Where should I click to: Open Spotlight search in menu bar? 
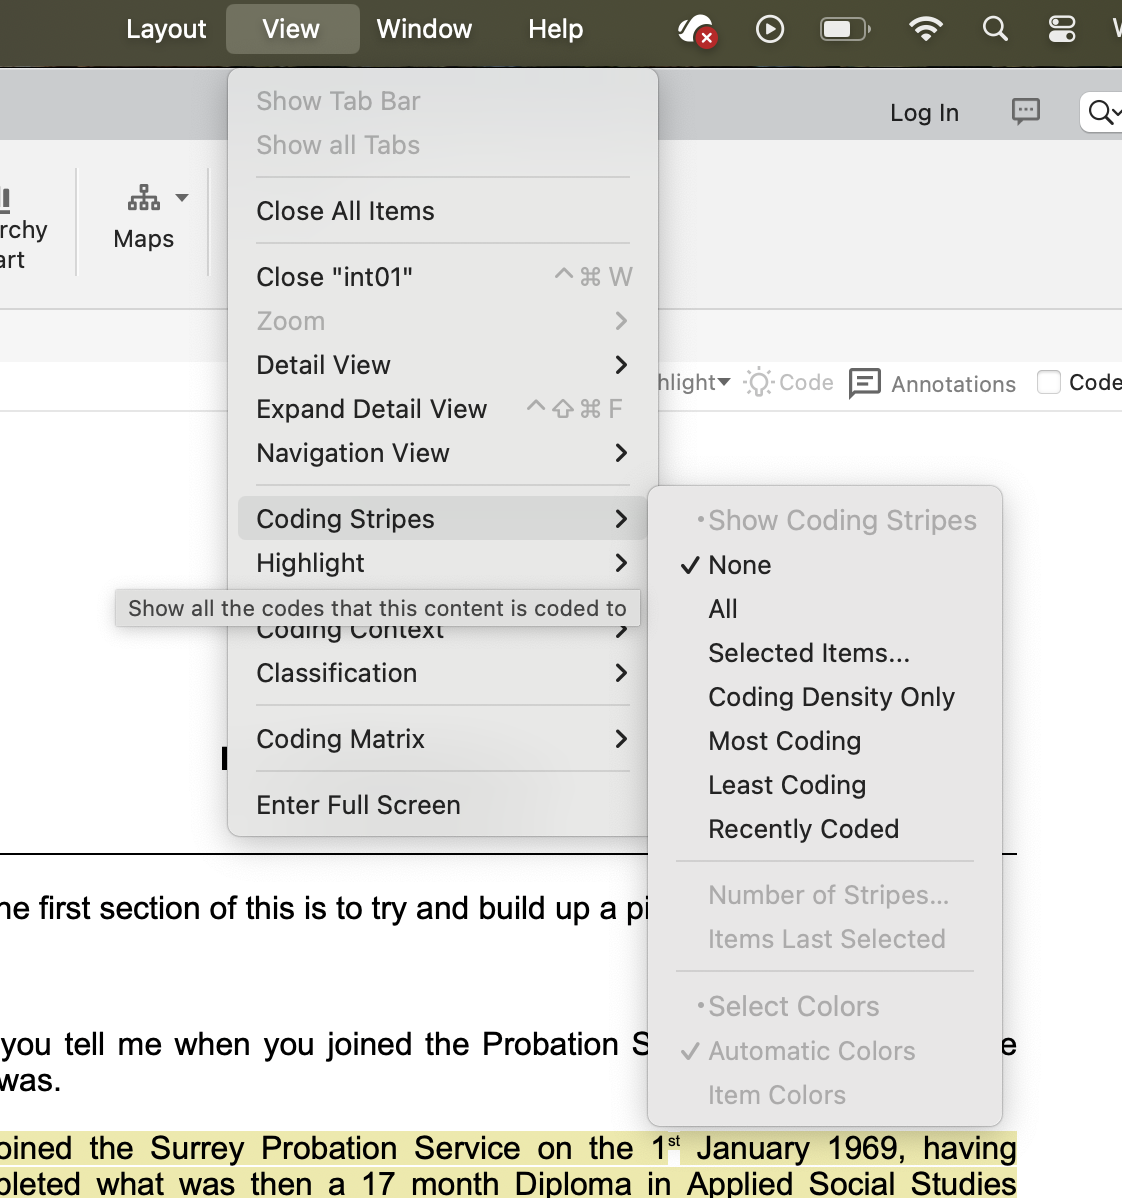(x=995, y=29)
